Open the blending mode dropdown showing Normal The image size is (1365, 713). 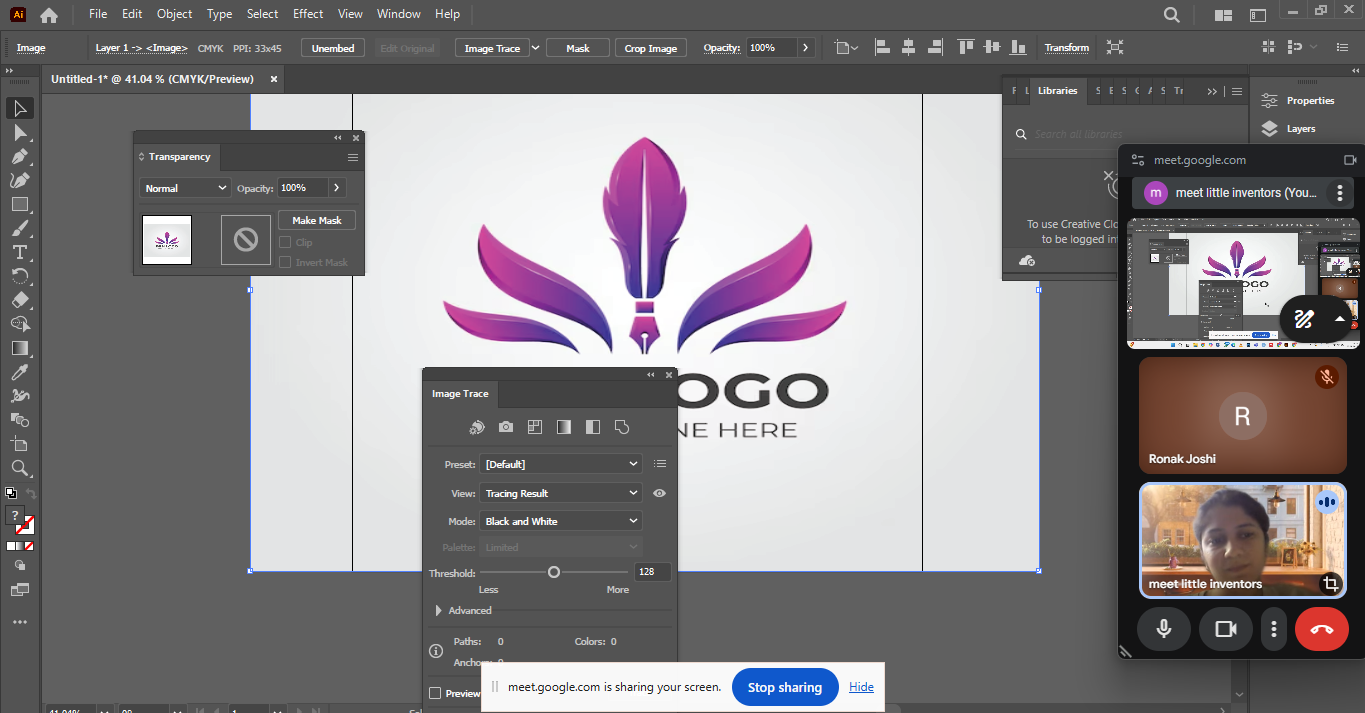[x=186, y=188]
